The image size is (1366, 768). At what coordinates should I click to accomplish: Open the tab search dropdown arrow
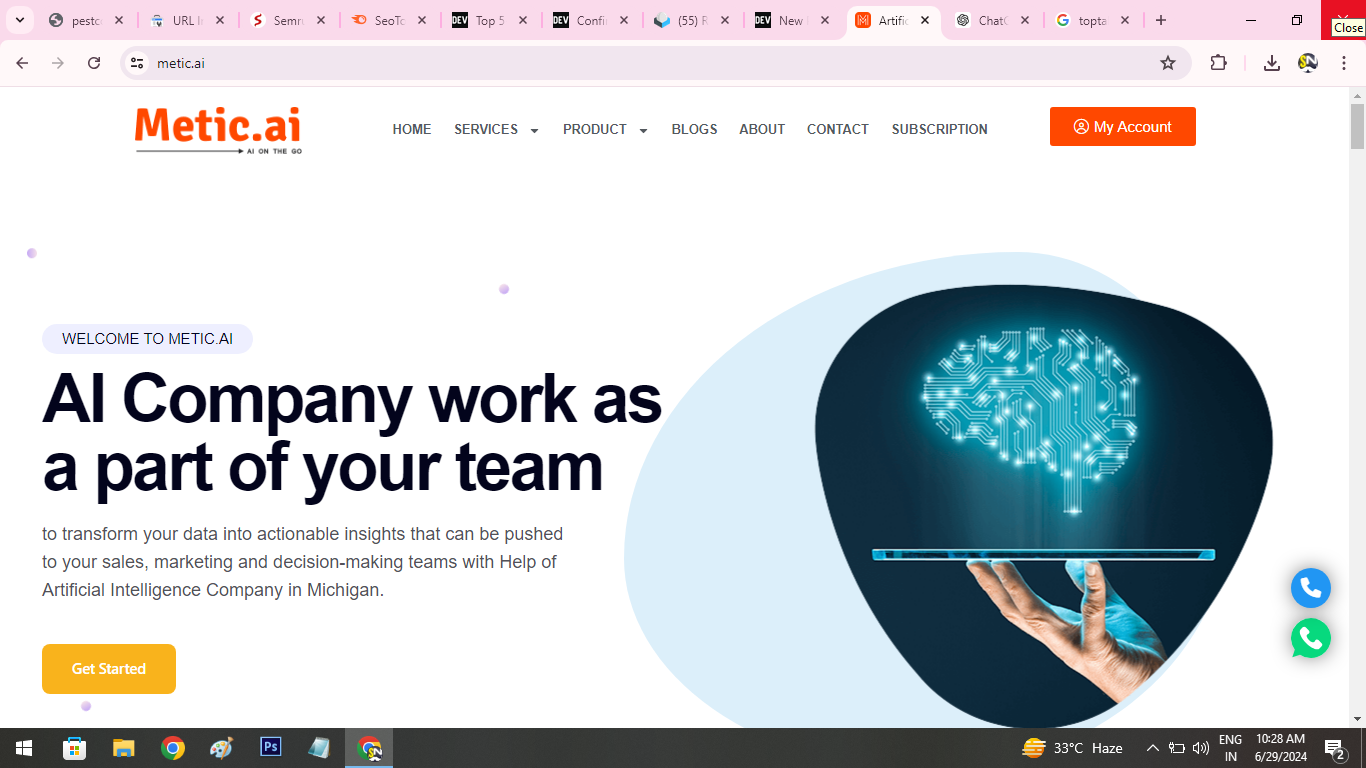[20, 20]
